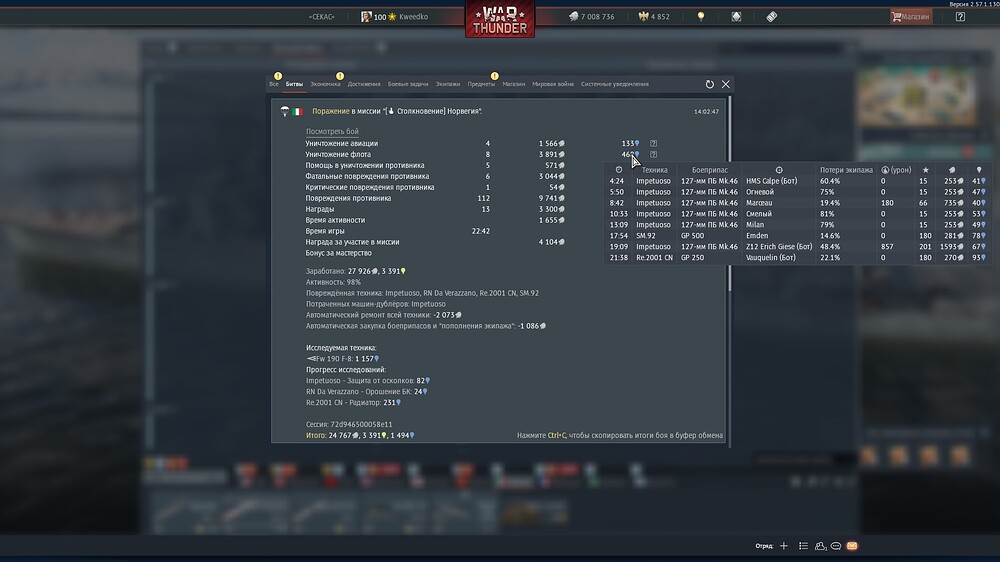This screenshot has width=1000, height=562.
Task: Click the Боеприпас column header
Action: coord(709,170)
